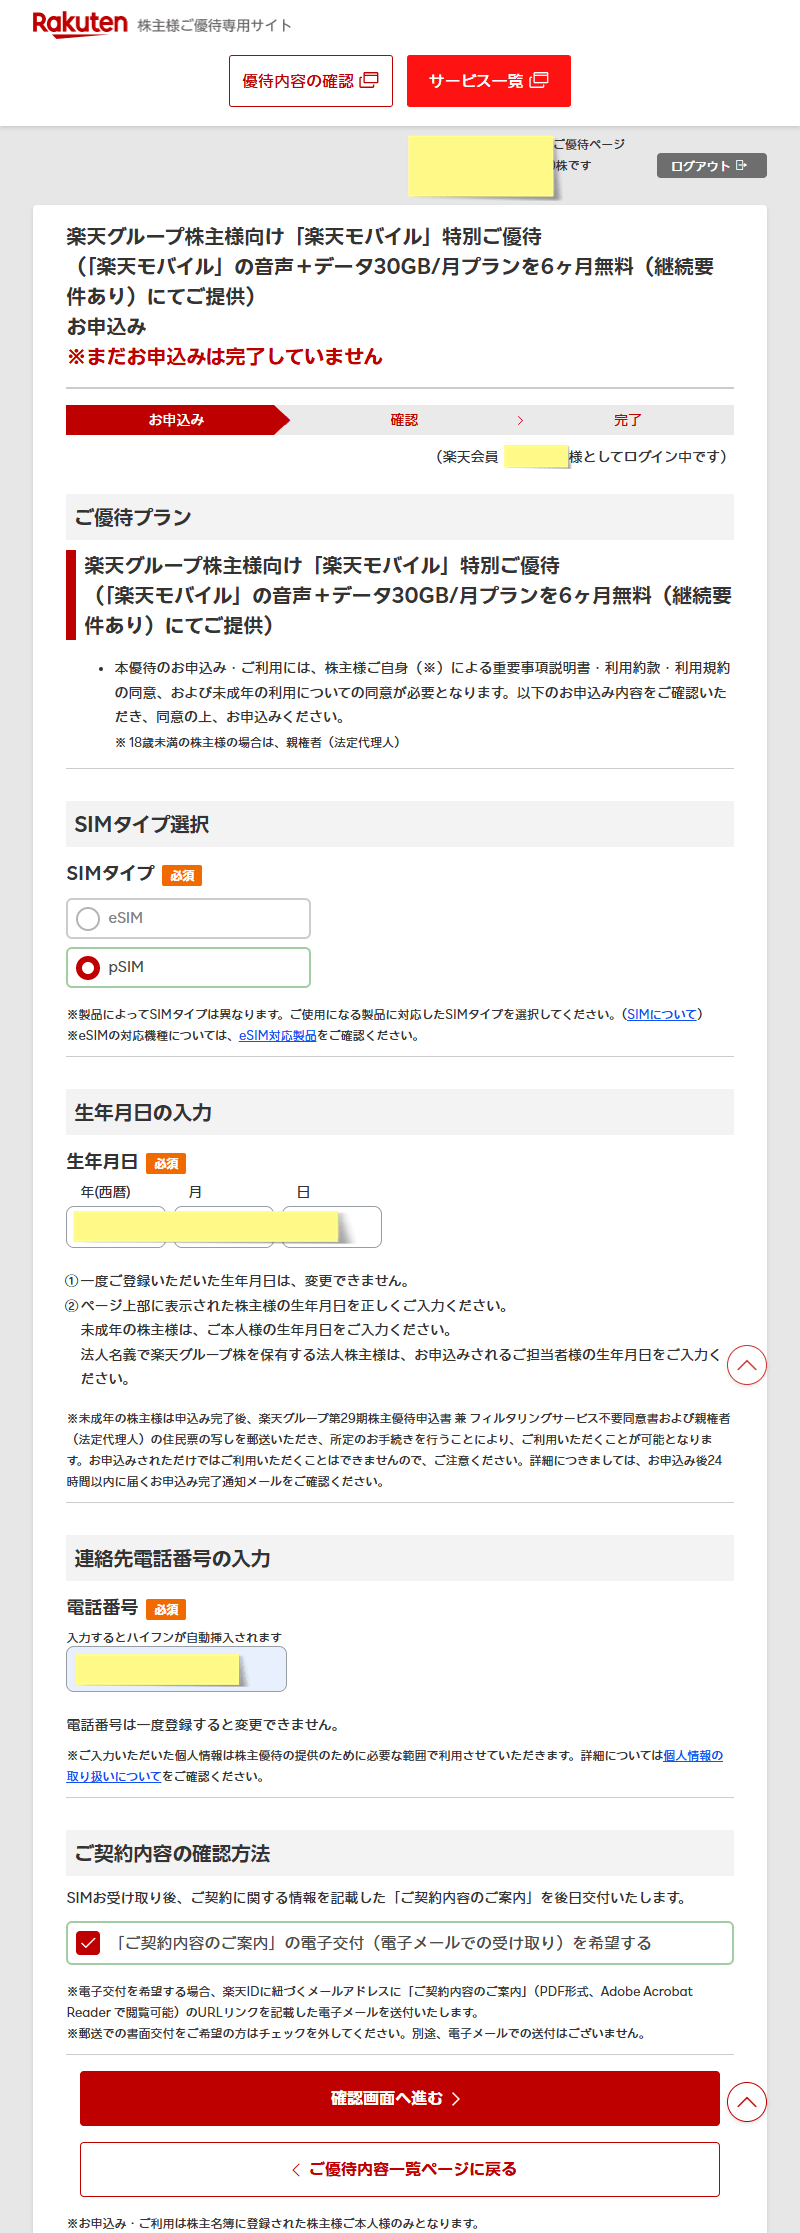Click the ※まだお申込みは完了していません warning text
Screen dimensions: 800x2233
coord(225,356)
